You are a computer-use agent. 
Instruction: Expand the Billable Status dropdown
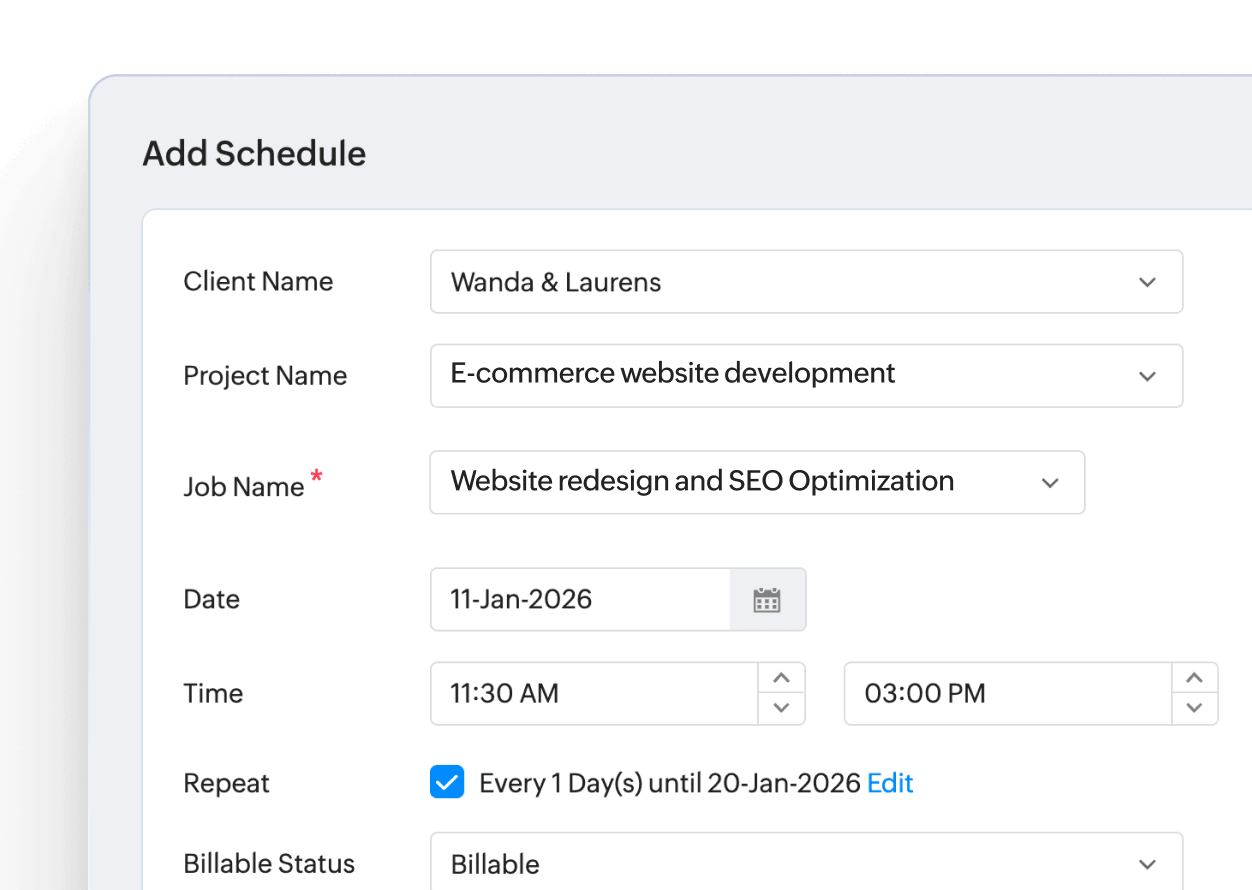(1147, 862)
